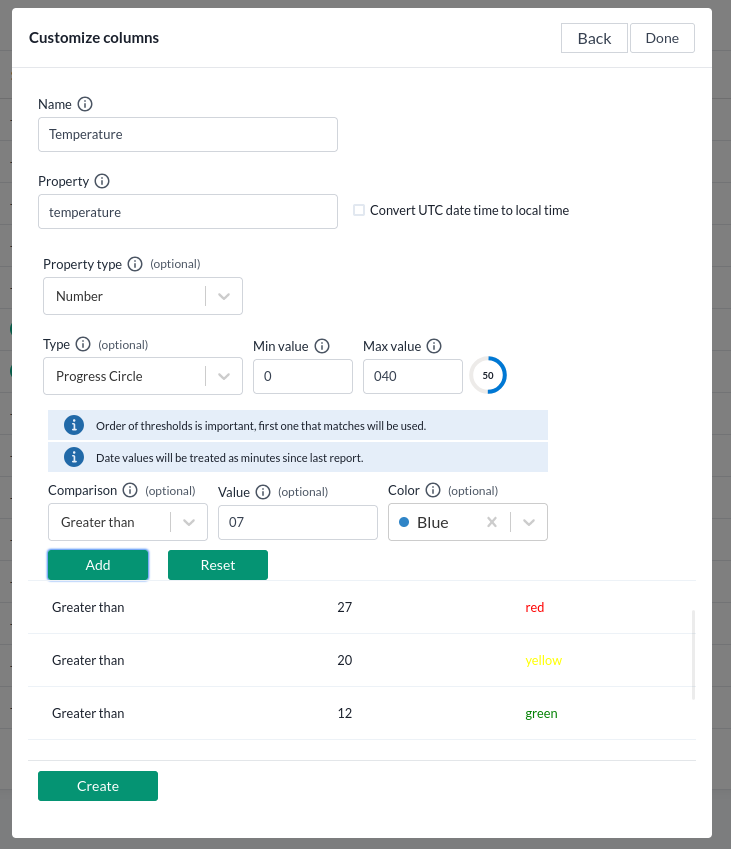Click the info icon next to Property label
731x849 pixels.
pyautogui.click(x=102, y=182)
